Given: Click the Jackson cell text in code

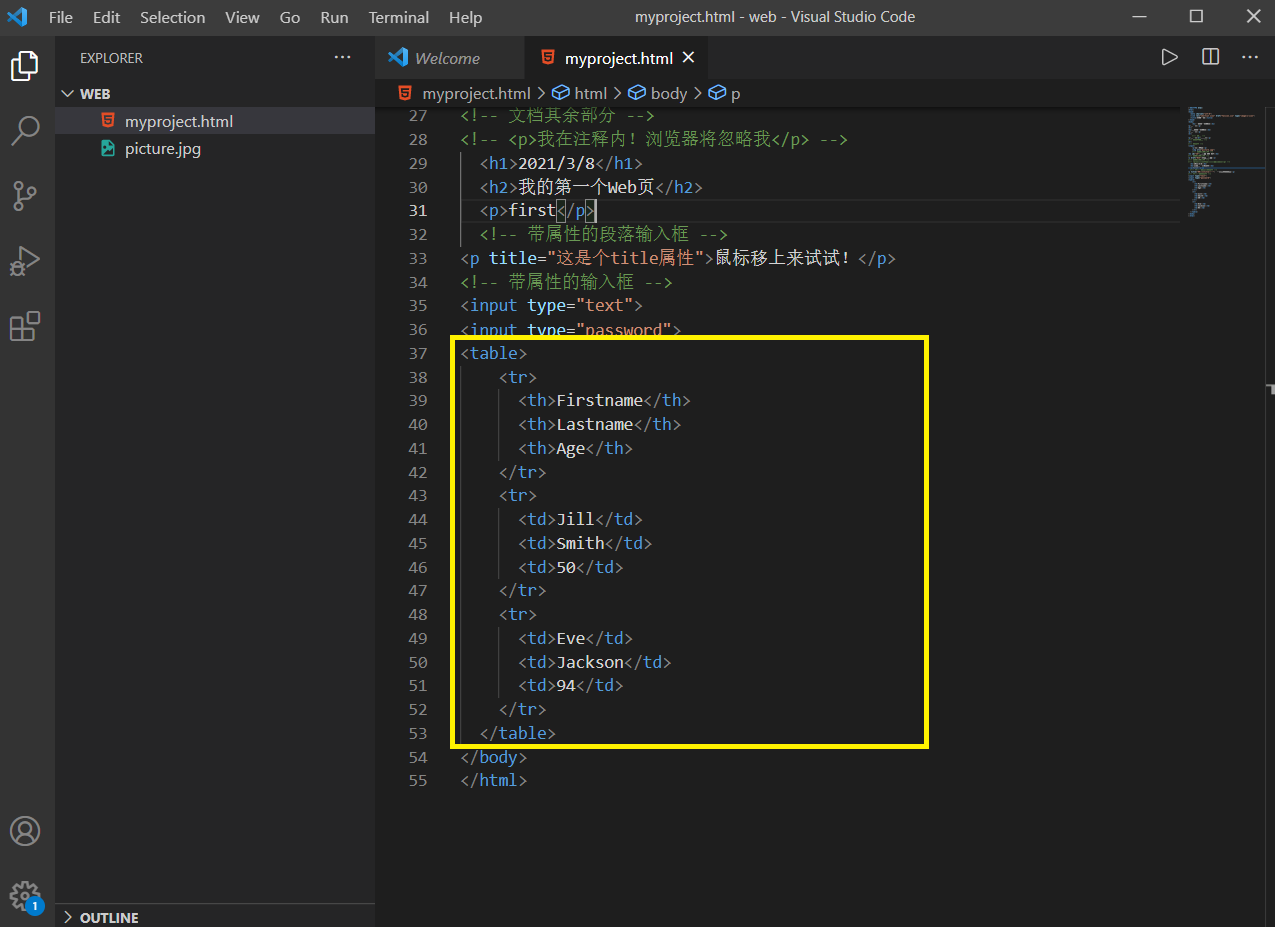Looking at the screenshot, I should pyautogui.click(x=590, y=662).
